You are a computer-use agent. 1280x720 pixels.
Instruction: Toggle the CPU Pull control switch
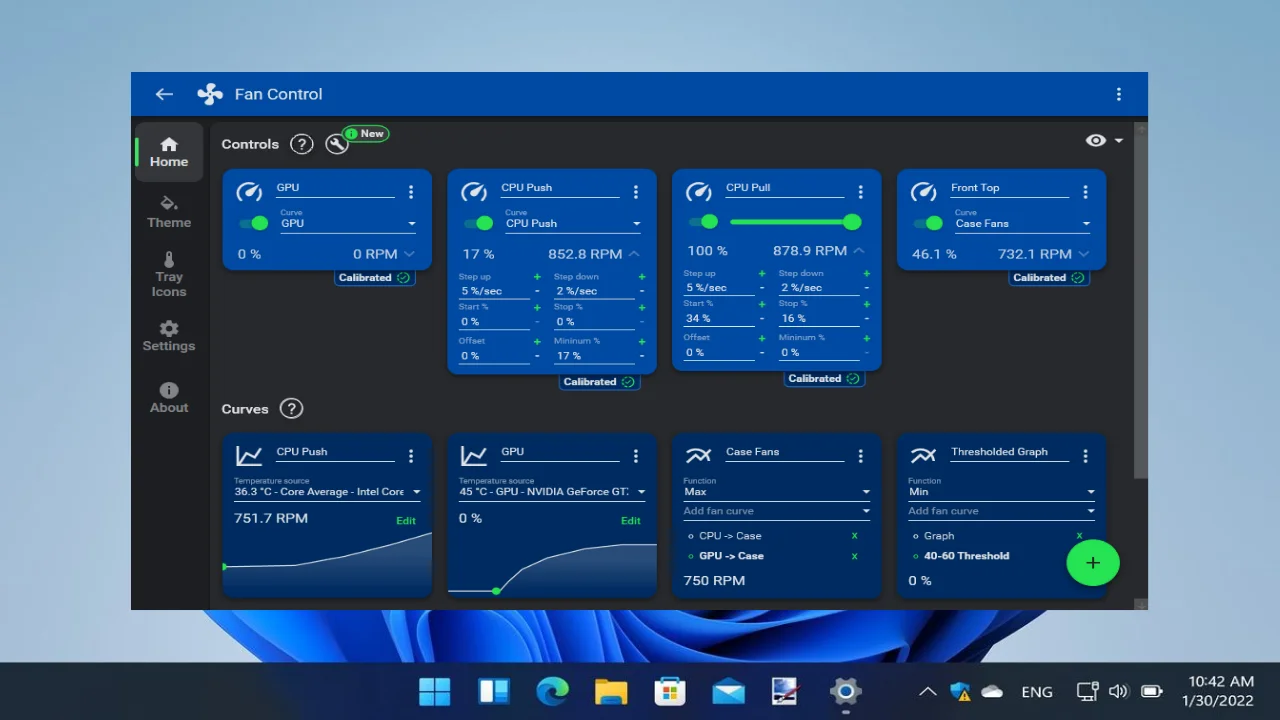point(703,222)
